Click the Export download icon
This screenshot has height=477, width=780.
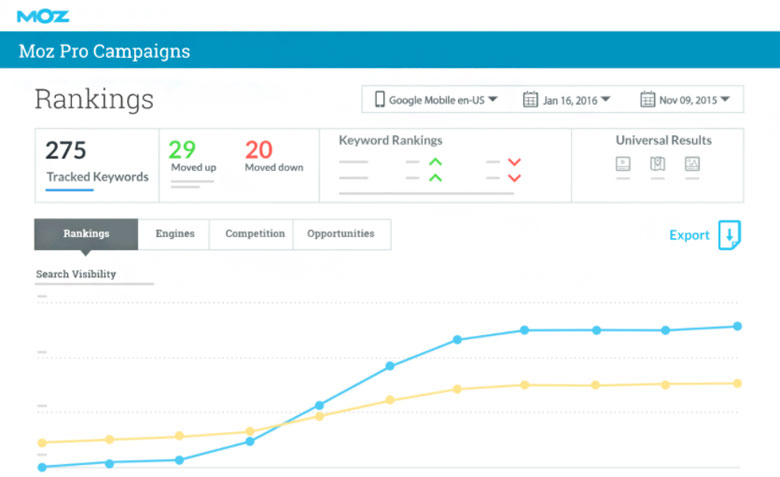click(730, 235)
